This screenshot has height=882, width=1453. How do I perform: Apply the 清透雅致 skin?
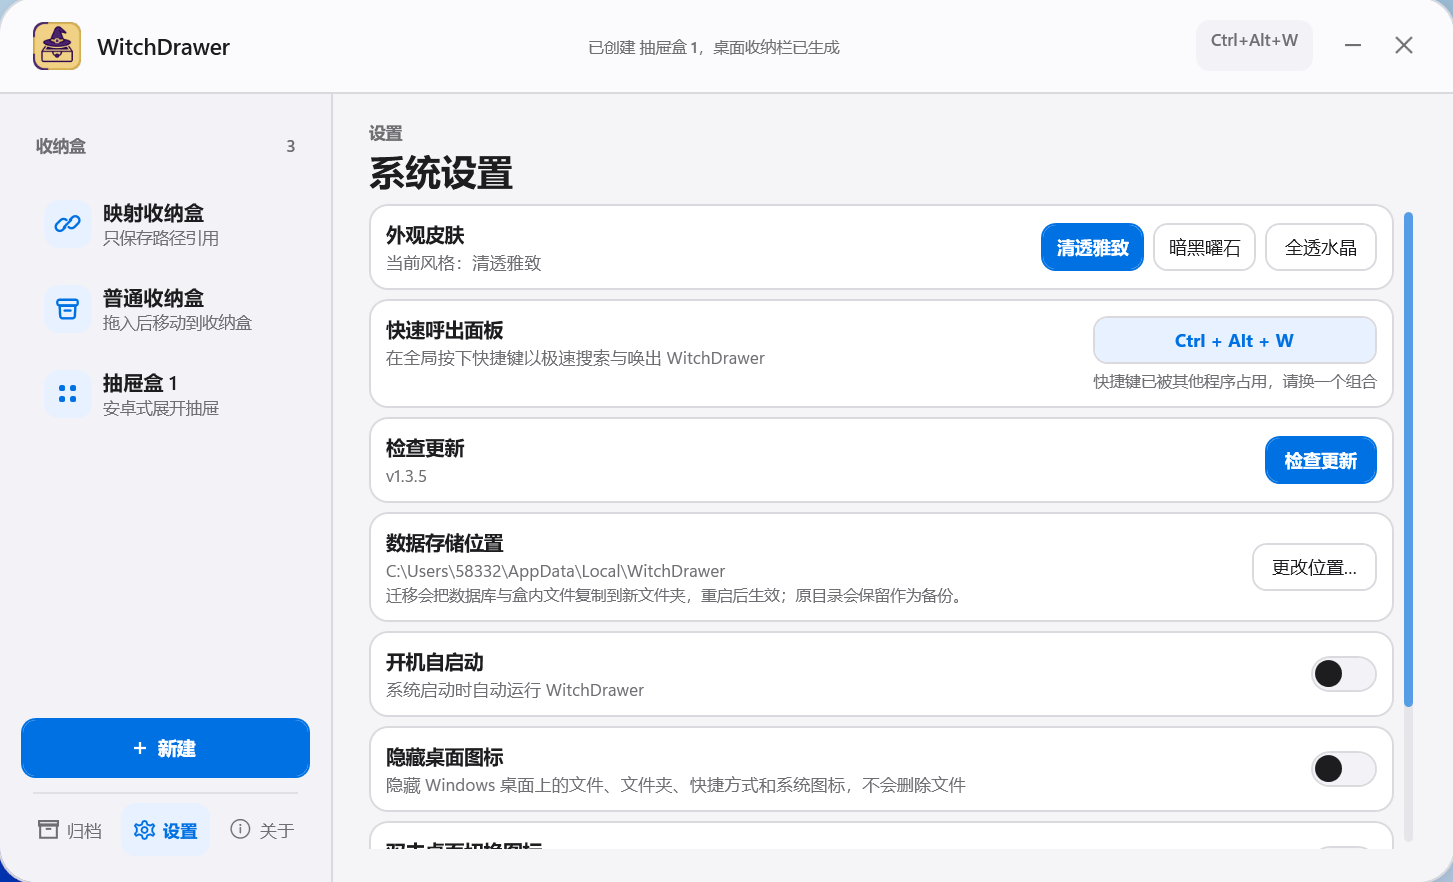[1092, 247]
